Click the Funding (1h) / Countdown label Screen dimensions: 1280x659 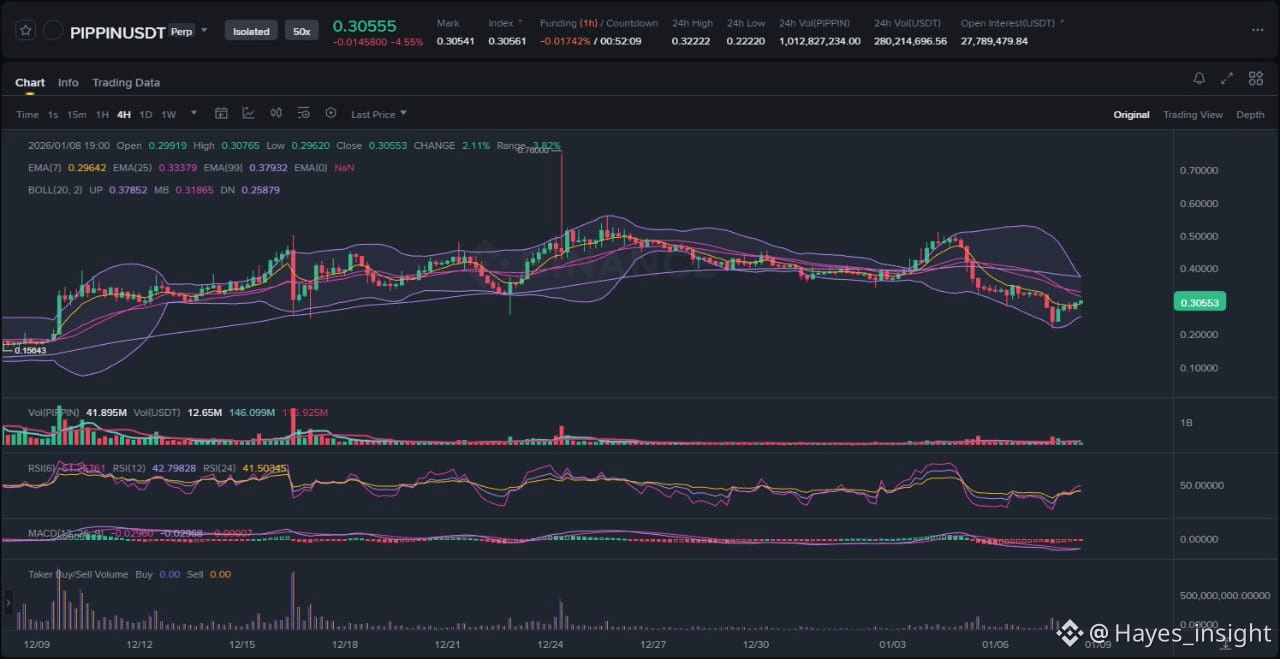pyautogui.click(x=599, y=23)
